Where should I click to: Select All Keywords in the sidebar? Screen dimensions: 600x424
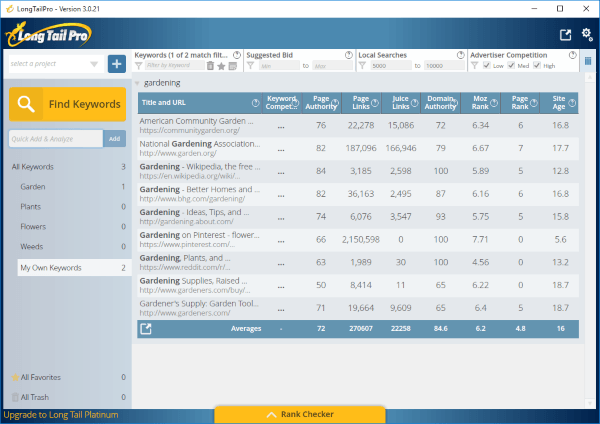(68, 167)
